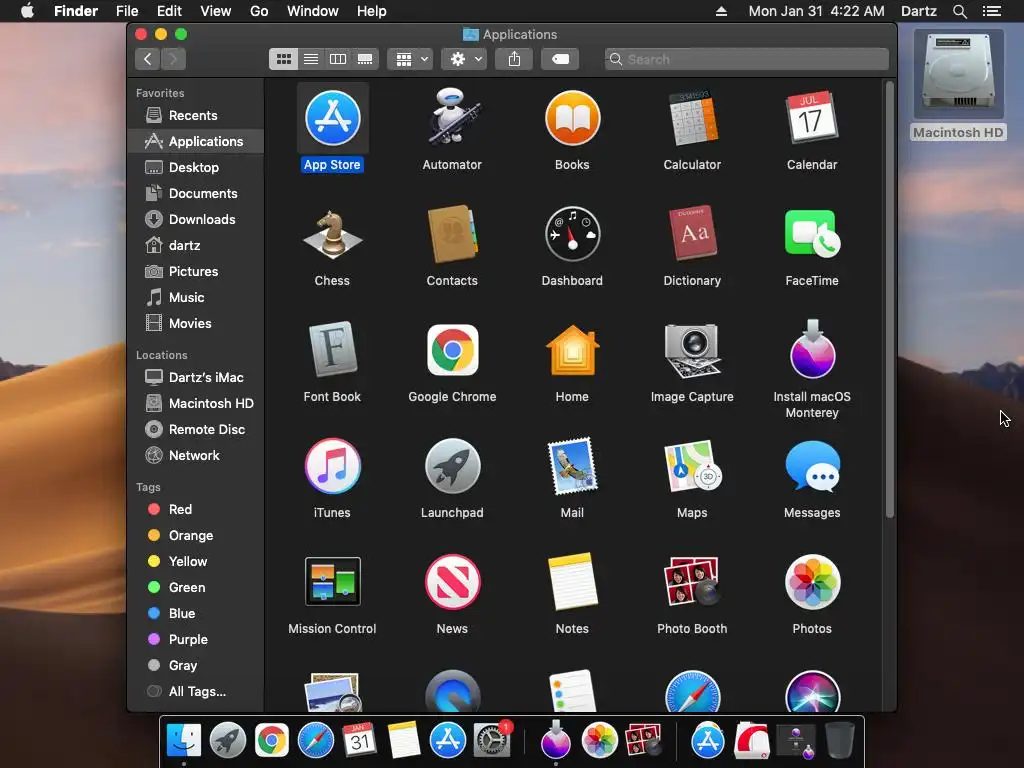The width and height of the screenshot is (1024, 768).
Task: Select the Image Capture app icon
Action: pos(692,350)
